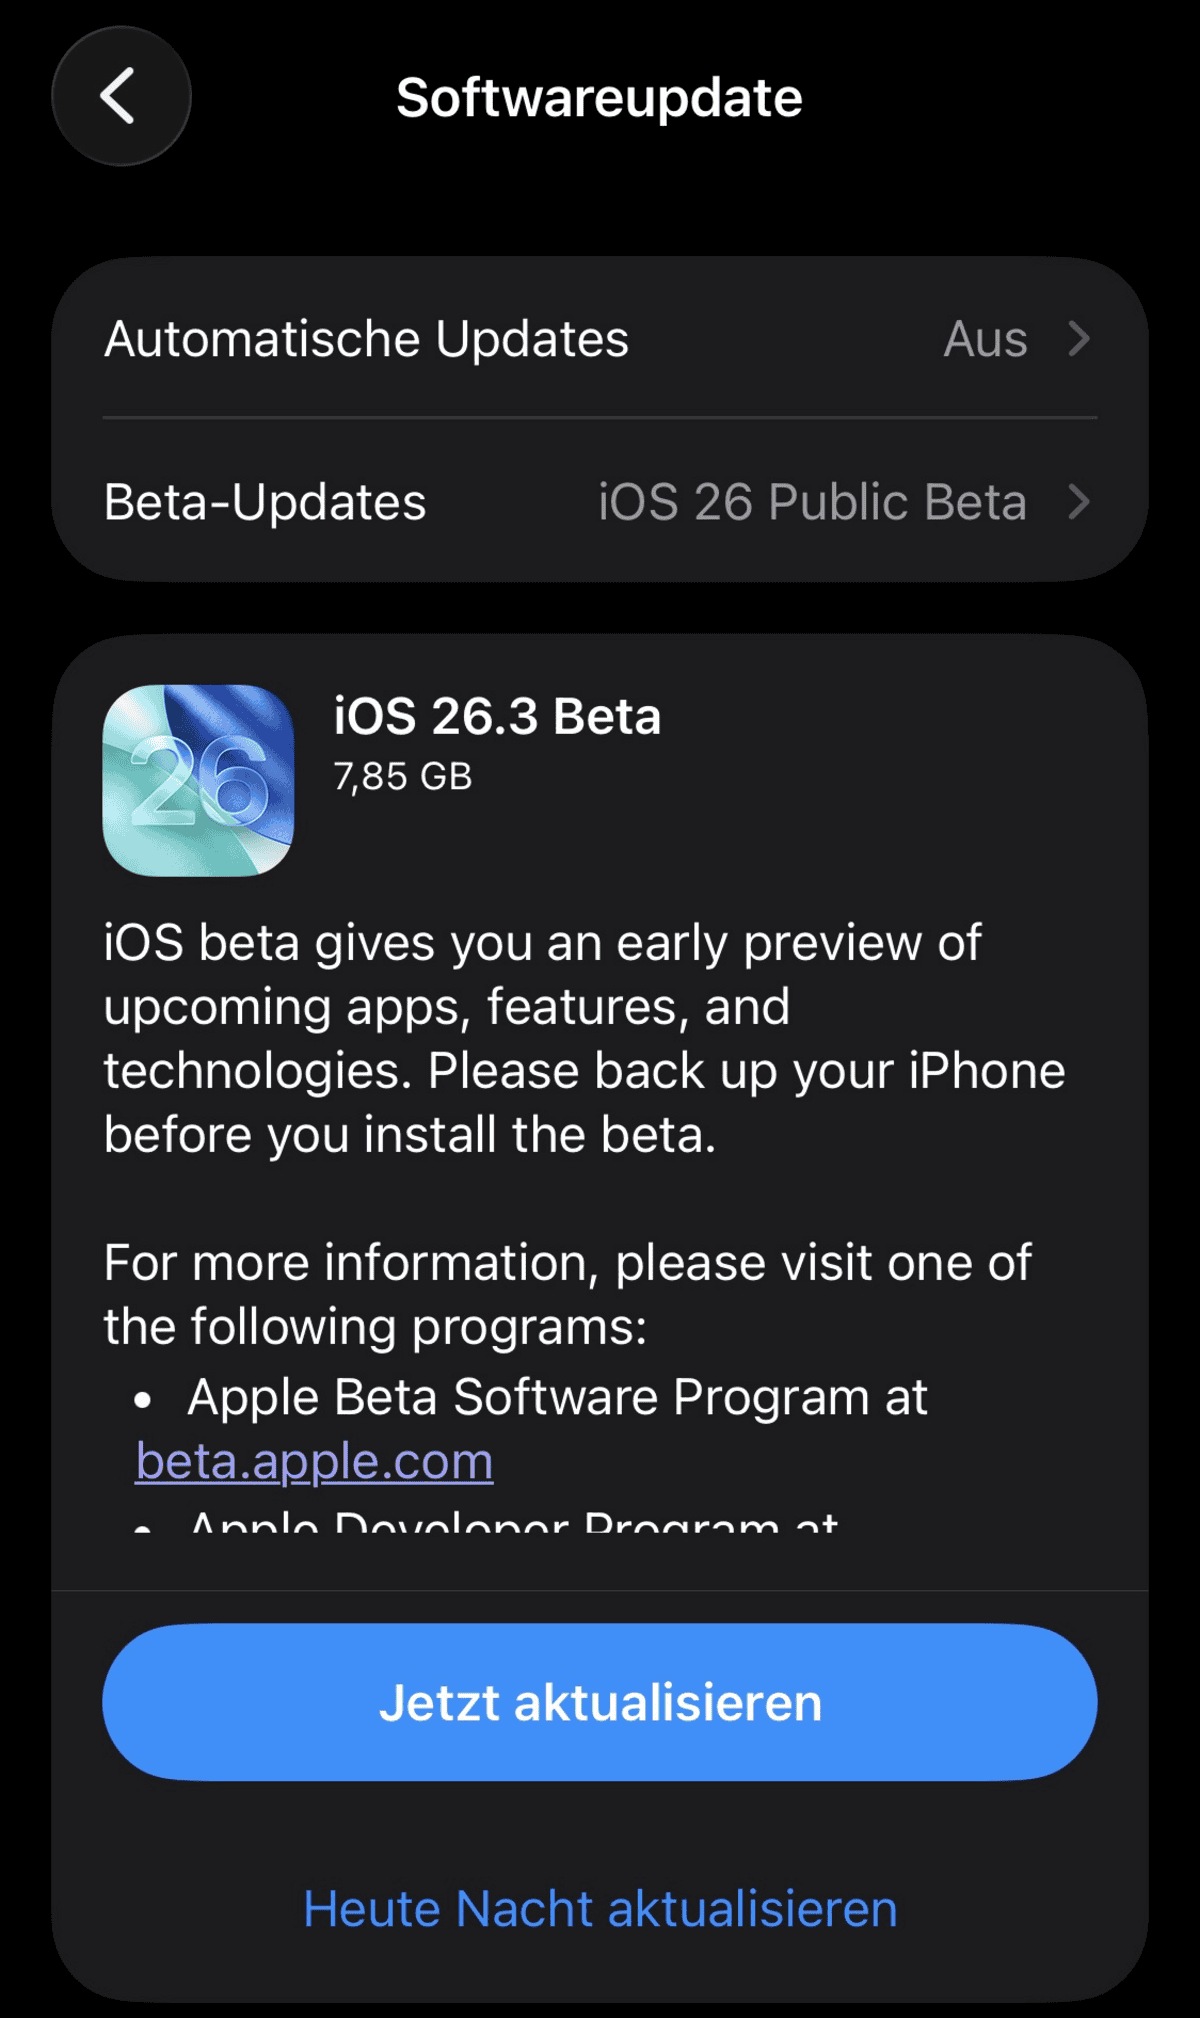Tap the bullet before Apple Beta Software Program
The height and width of the screenshot is (2018, 1200).
pos(143,1400)
